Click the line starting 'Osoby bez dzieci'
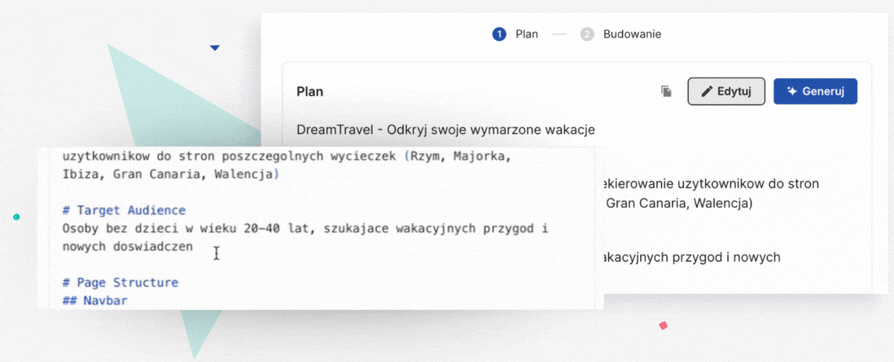 [x=306, y=229]
